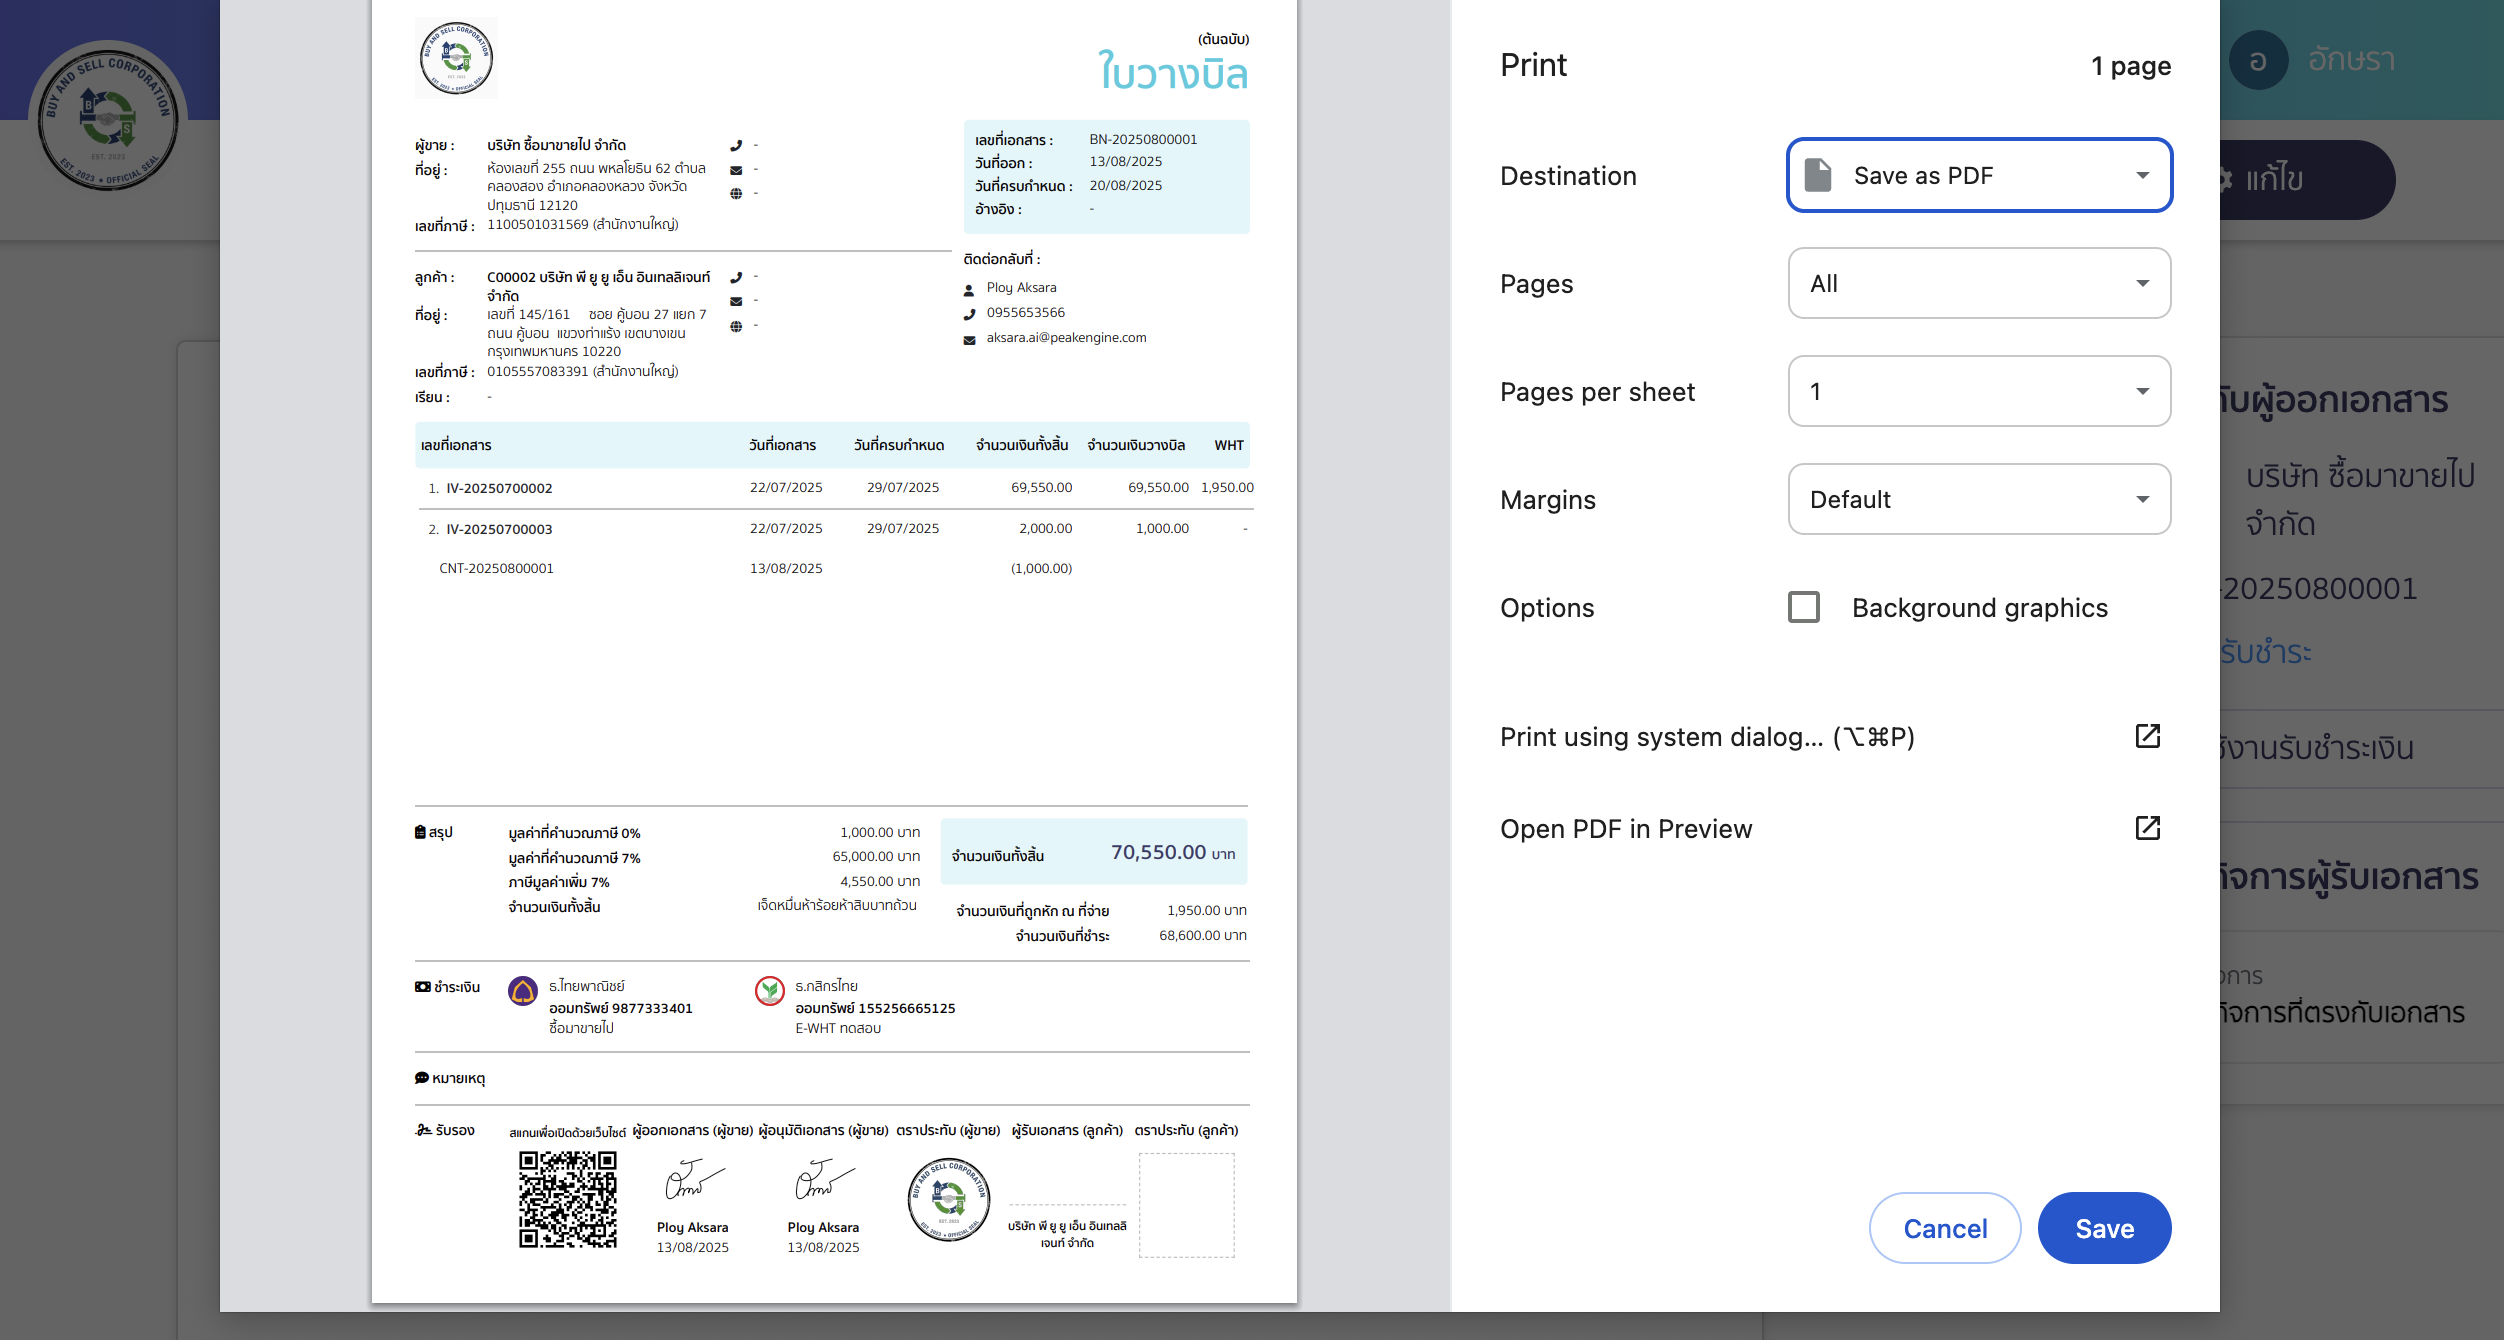This screenshot has width=2504, height=1340.
Task: Select Print using system dialog option
Action: [x=1706, y=737]
